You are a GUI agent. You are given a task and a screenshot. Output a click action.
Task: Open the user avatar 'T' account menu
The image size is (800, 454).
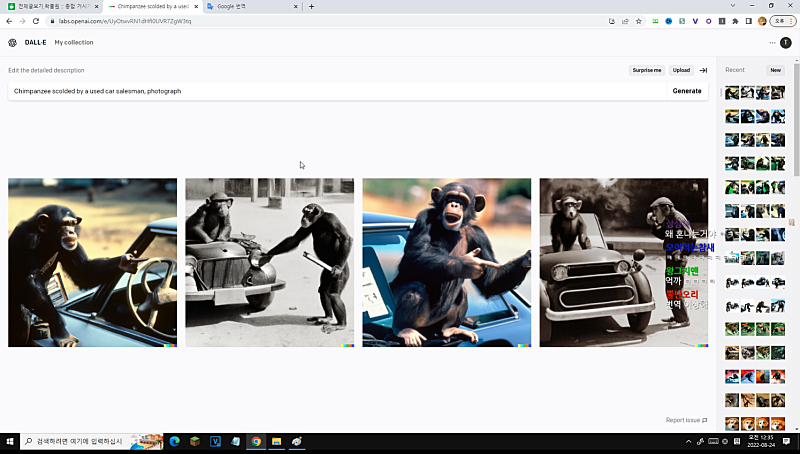[786, 43]
